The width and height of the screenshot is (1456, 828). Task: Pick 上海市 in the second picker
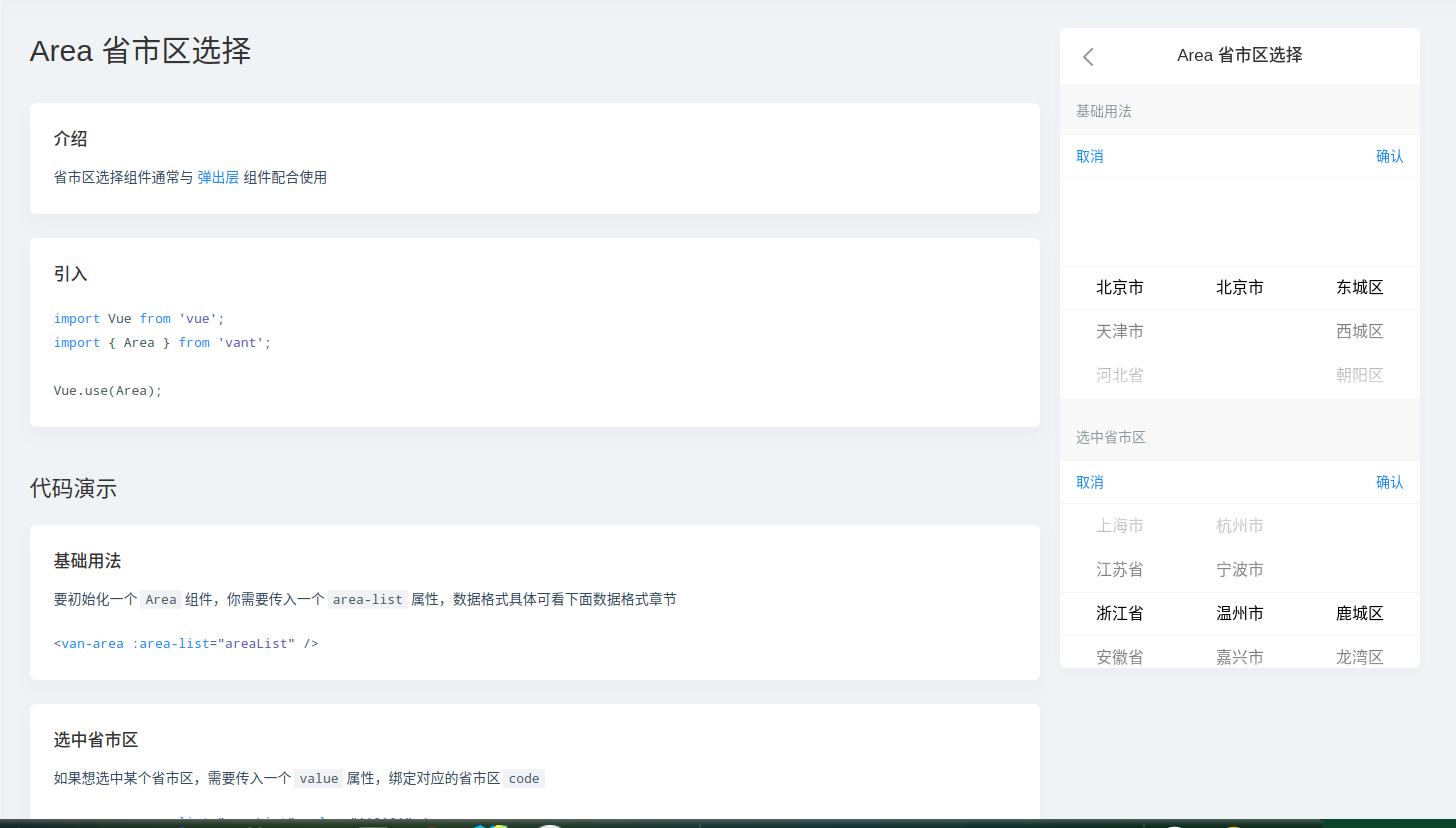click(x=1120, y=526)
